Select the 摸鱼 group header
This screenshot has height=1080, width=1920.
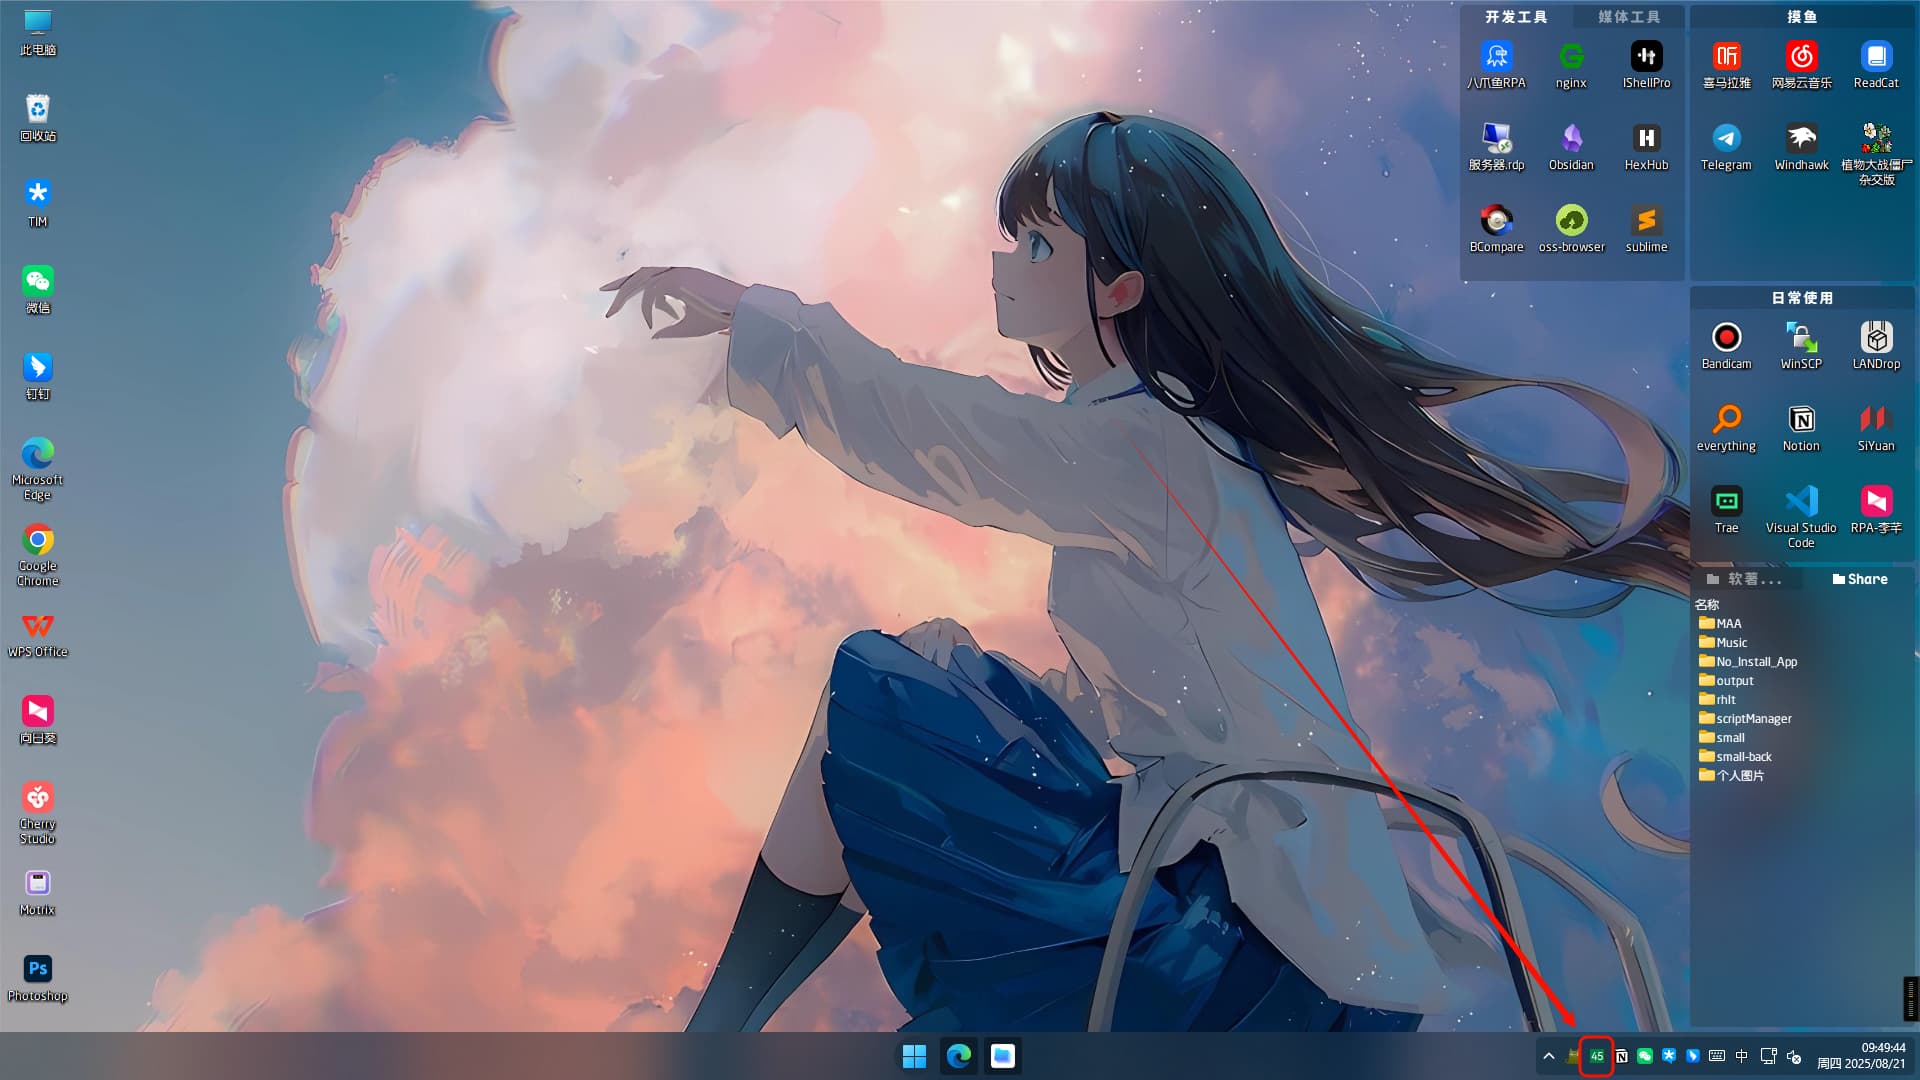click(x=1802, y=17)
